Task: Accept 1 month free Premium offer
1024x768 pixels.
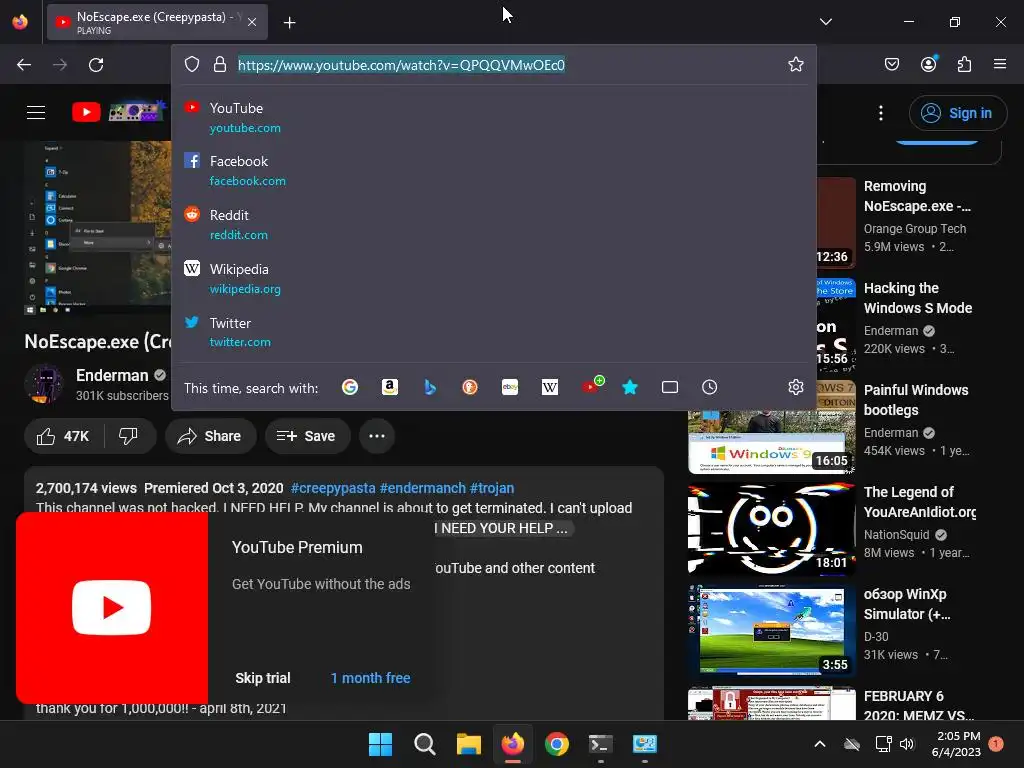Action: click(370, 678)
